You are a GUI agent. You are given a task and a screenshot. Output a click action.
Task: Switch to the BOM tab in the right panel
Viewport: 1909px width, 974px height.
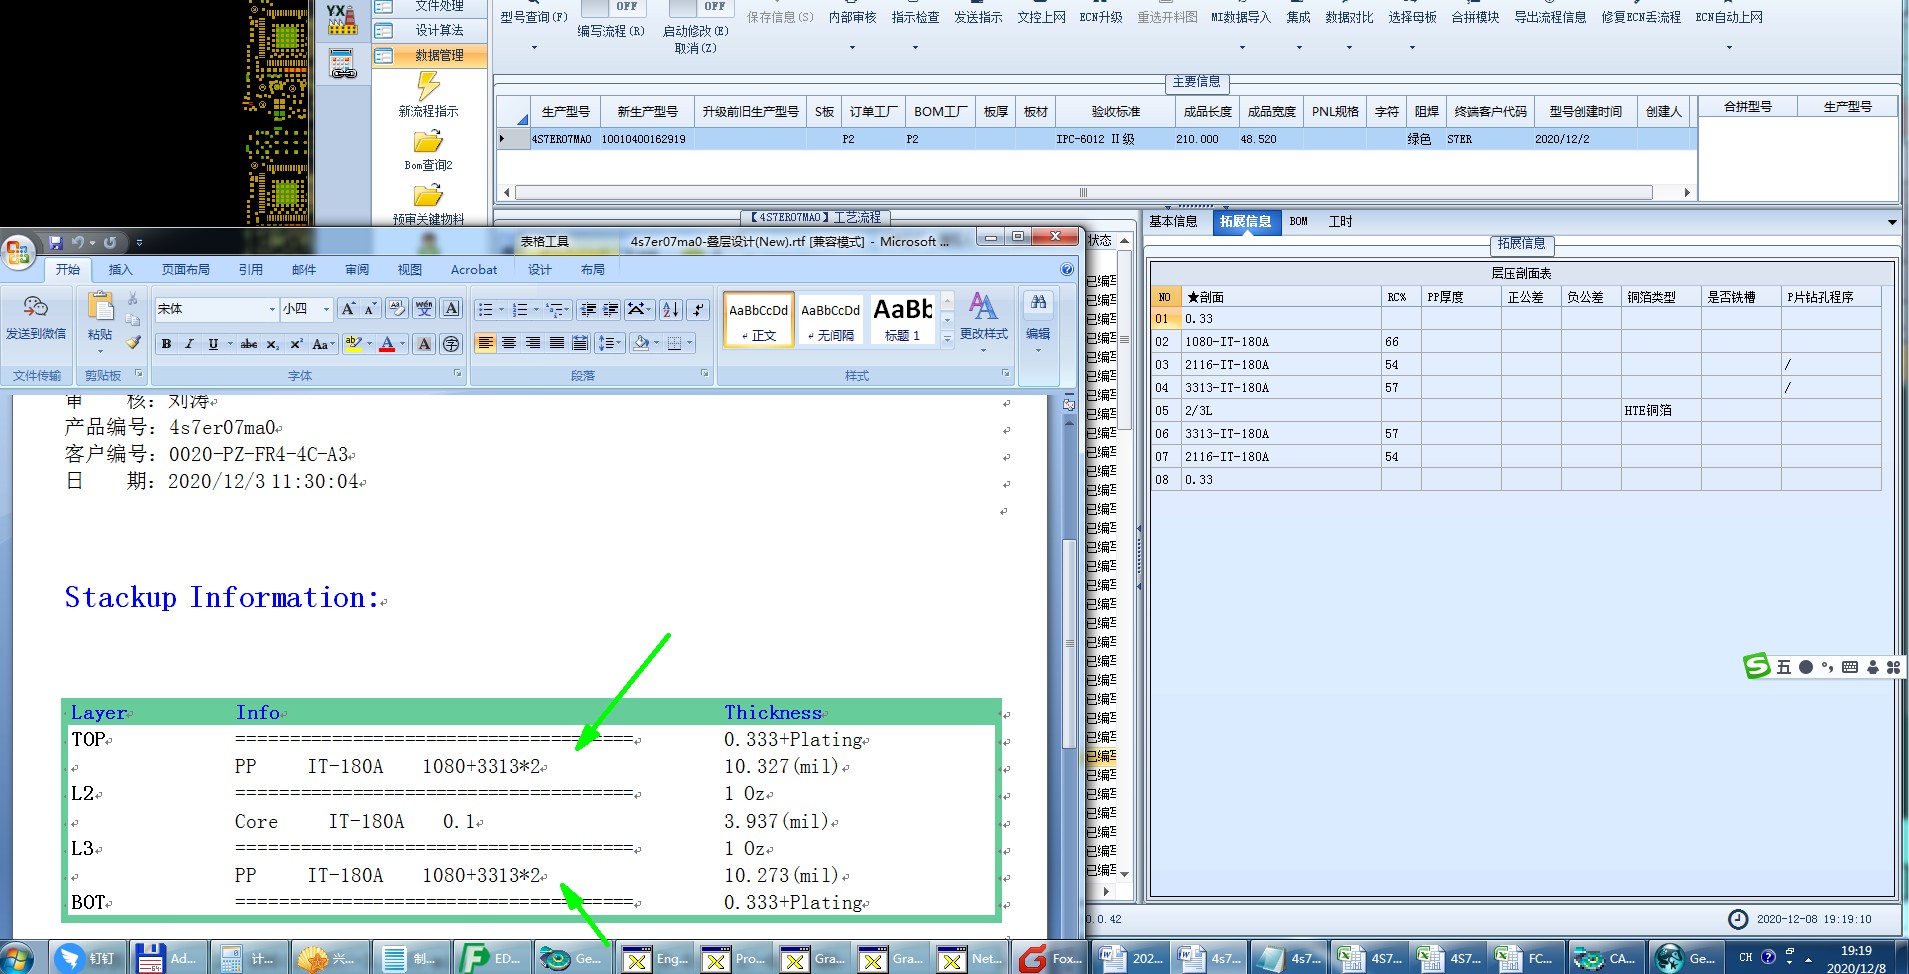point(1298,222)
